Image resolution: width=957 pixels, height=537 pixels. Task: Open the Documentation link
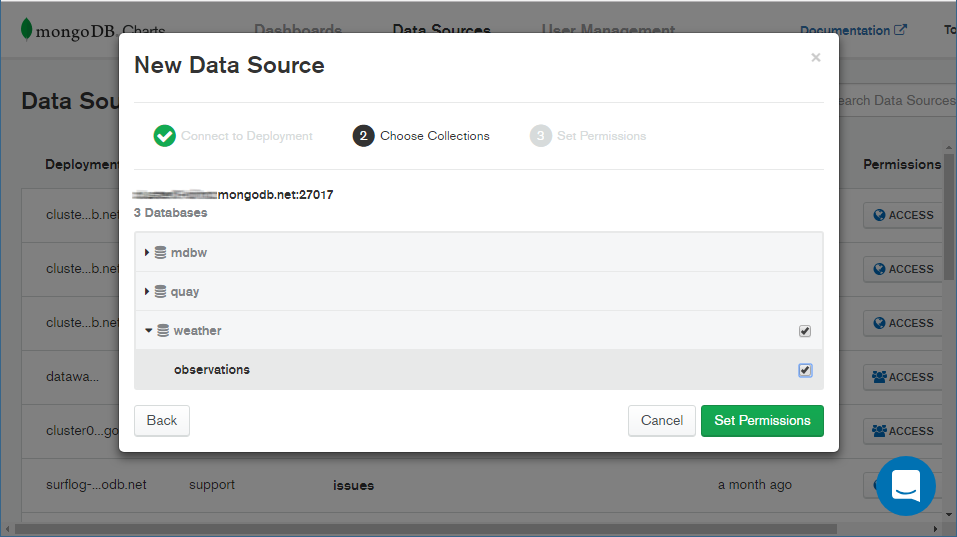coord(845,31)
